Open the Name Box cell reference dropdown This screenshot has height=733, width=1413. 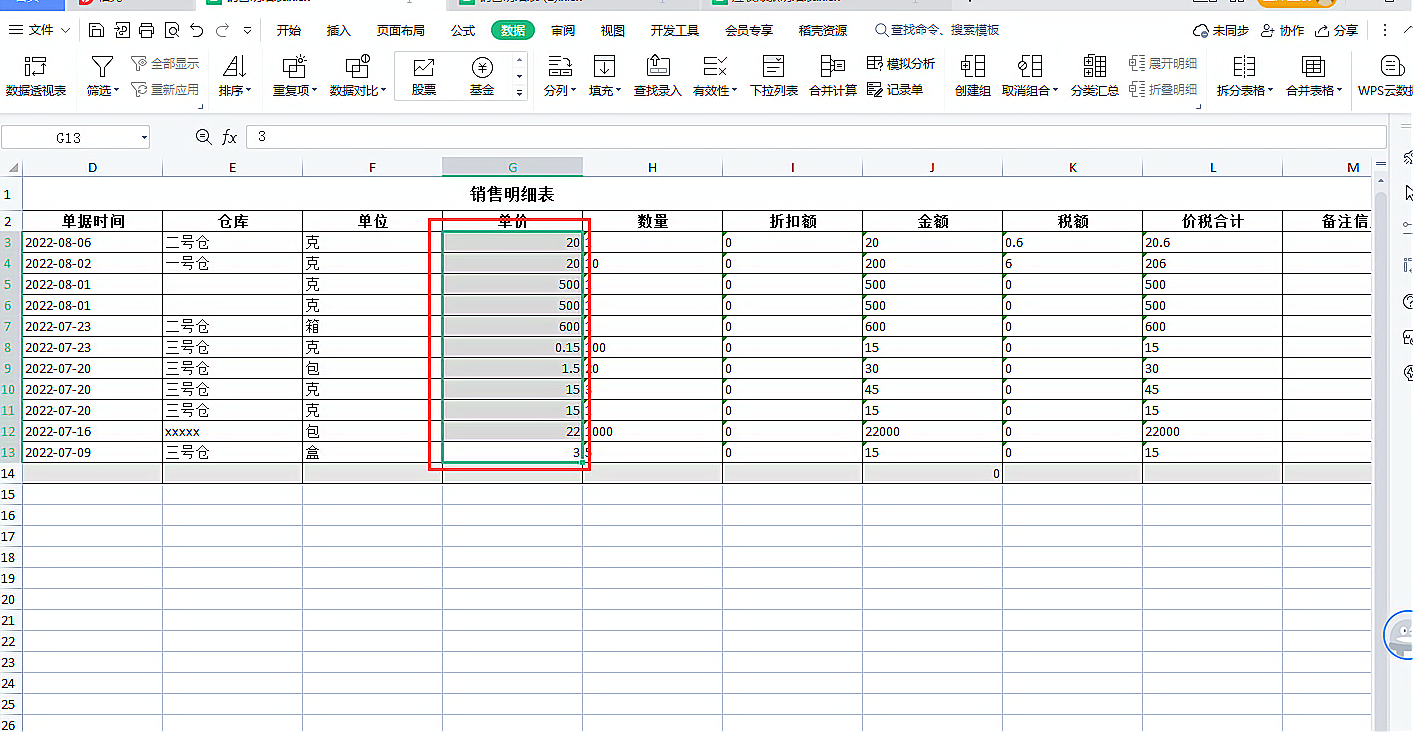click(145, 137)
